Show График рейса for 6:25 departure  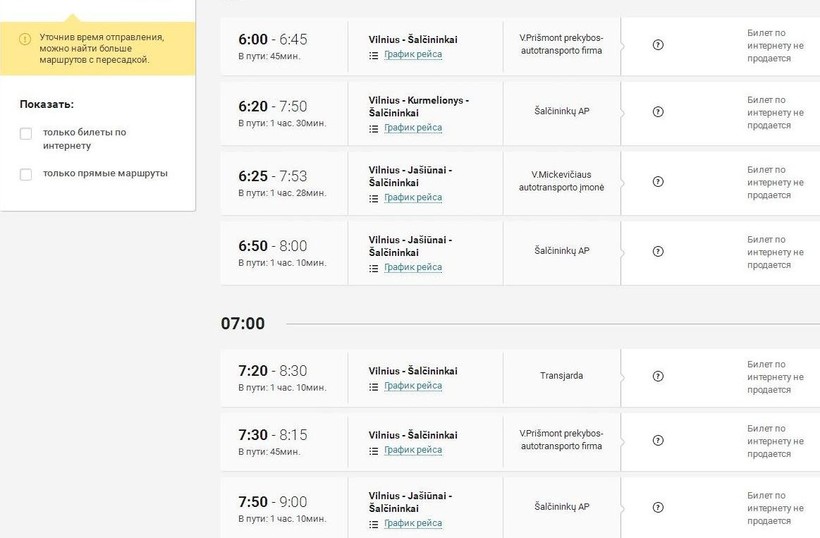[x=412, y=198]
